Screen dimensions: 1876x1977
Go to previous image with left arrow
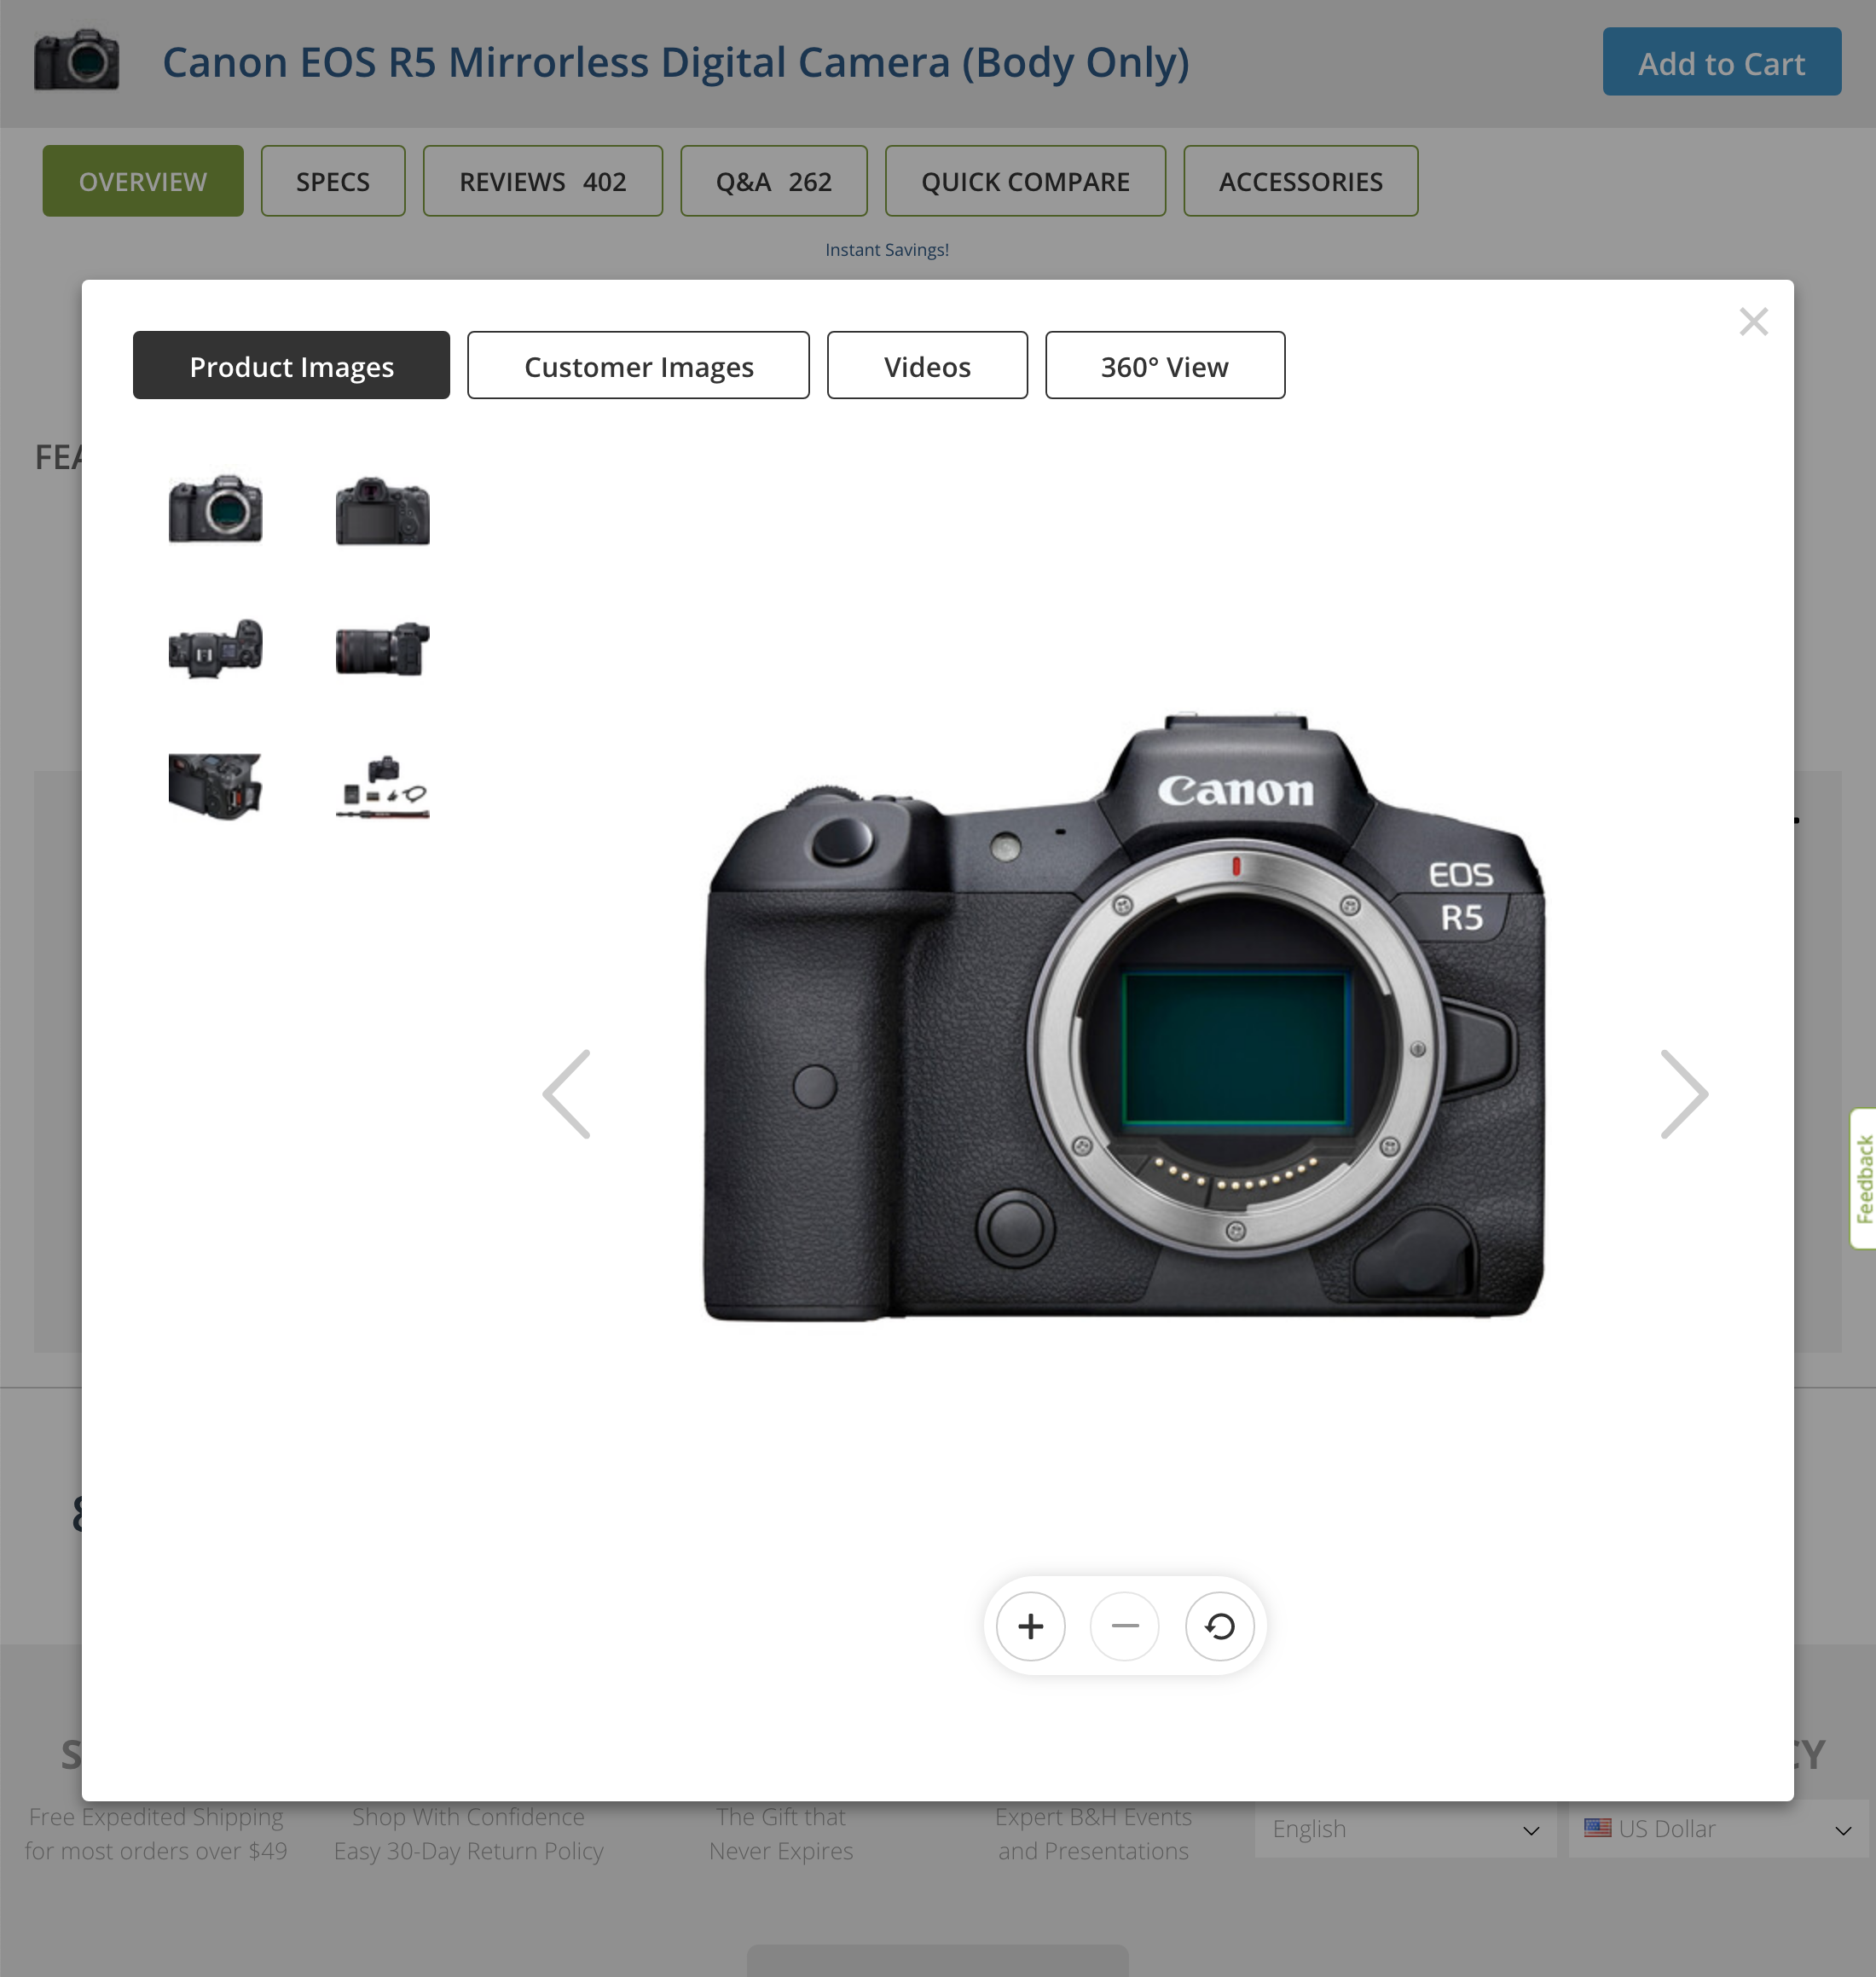click(567, 1093)
